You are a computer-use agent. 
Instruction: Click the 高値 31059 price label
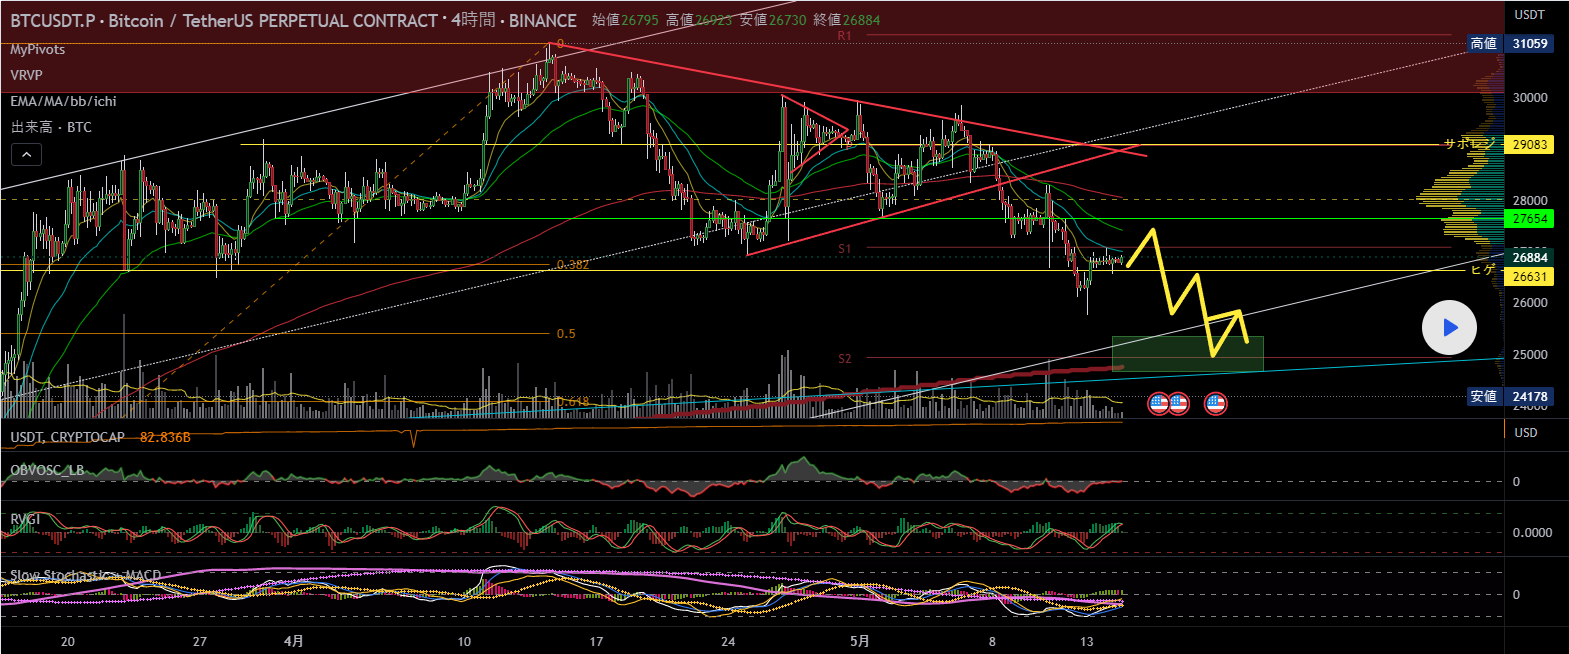click(x=1529, y=43)
